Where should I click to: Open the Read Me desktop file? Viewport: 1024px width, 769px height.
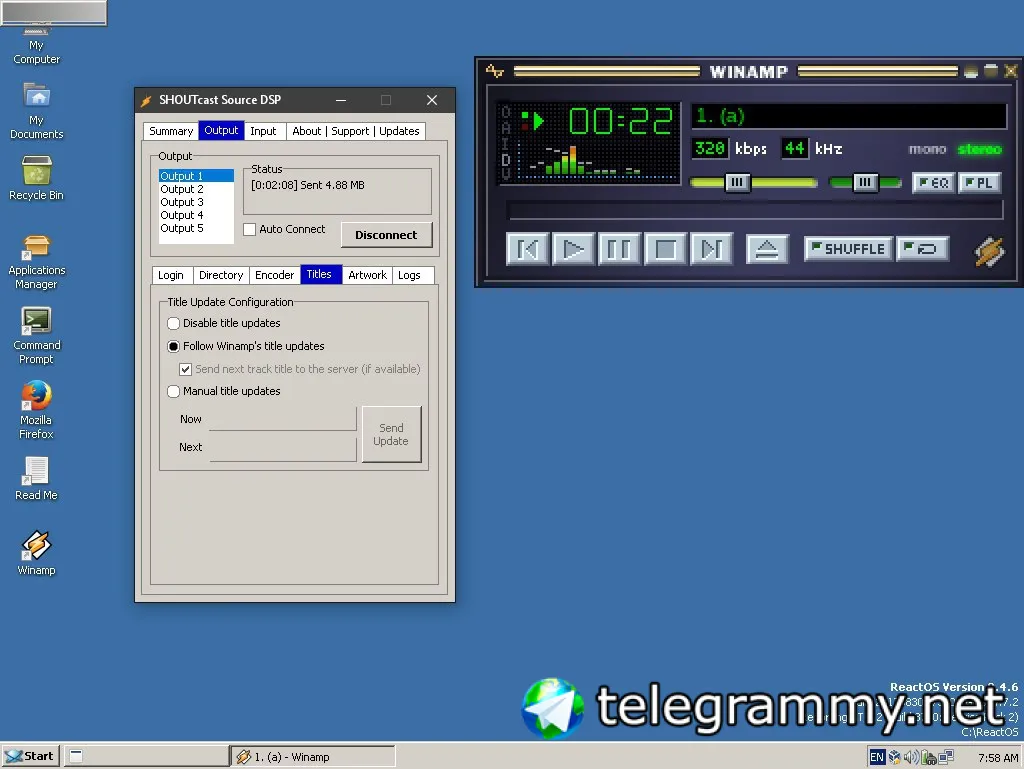point(37,479)
